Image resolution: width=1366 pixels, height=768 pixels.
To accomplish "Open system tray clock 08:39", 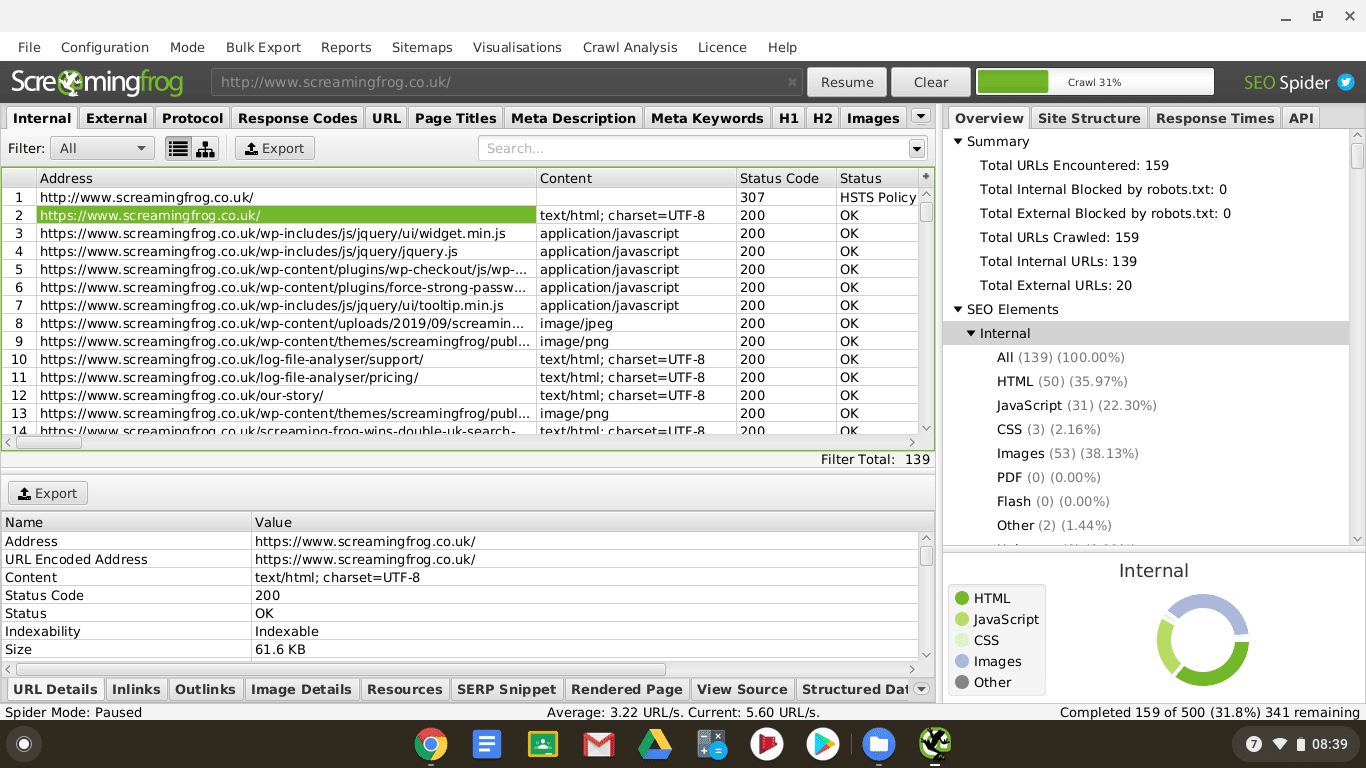I will [x=1329, y=744].
